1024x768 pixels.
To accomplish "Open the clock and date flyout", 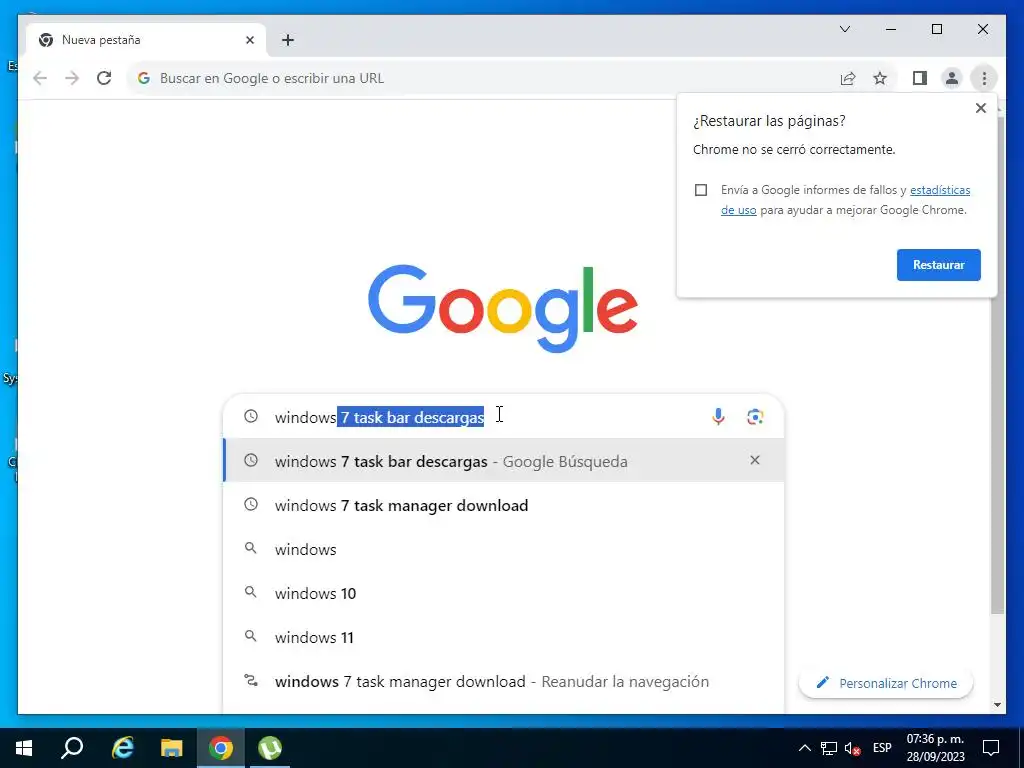I will coord(935,748).
